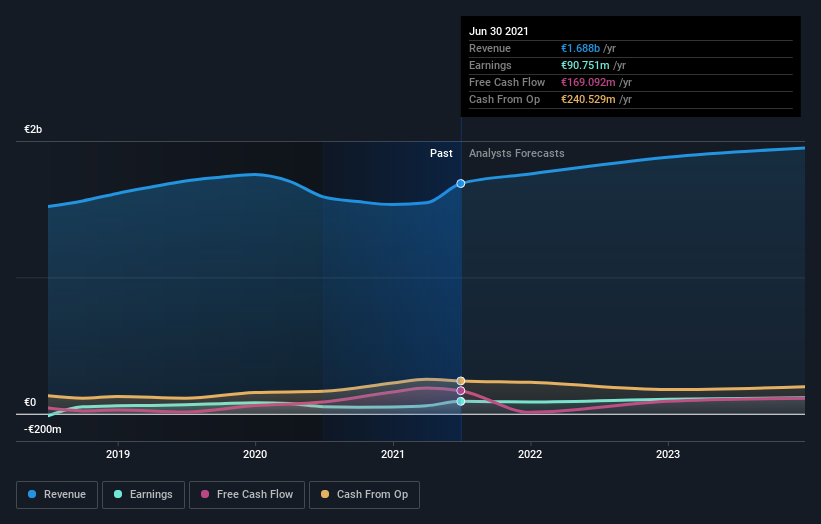821x524 pixels.
Task: Click the 2022 x-axis label
Action: click(530, 454)
